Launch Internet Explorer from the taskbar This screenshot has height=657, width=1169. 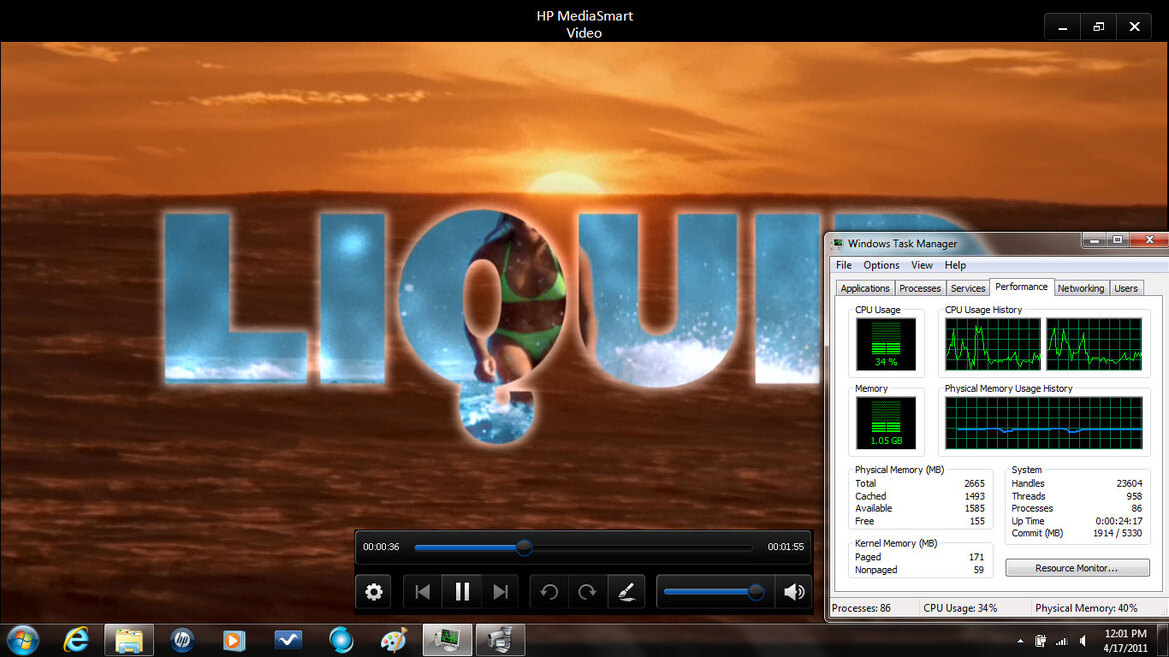76,640
